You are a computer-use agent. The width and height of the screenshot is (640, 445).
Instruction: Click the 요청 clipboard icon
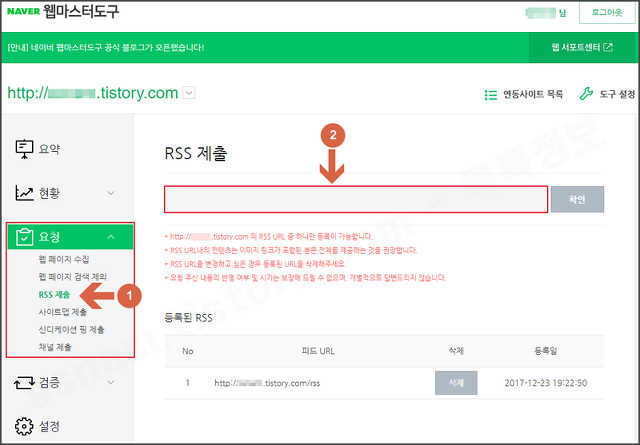coord(24,236)
